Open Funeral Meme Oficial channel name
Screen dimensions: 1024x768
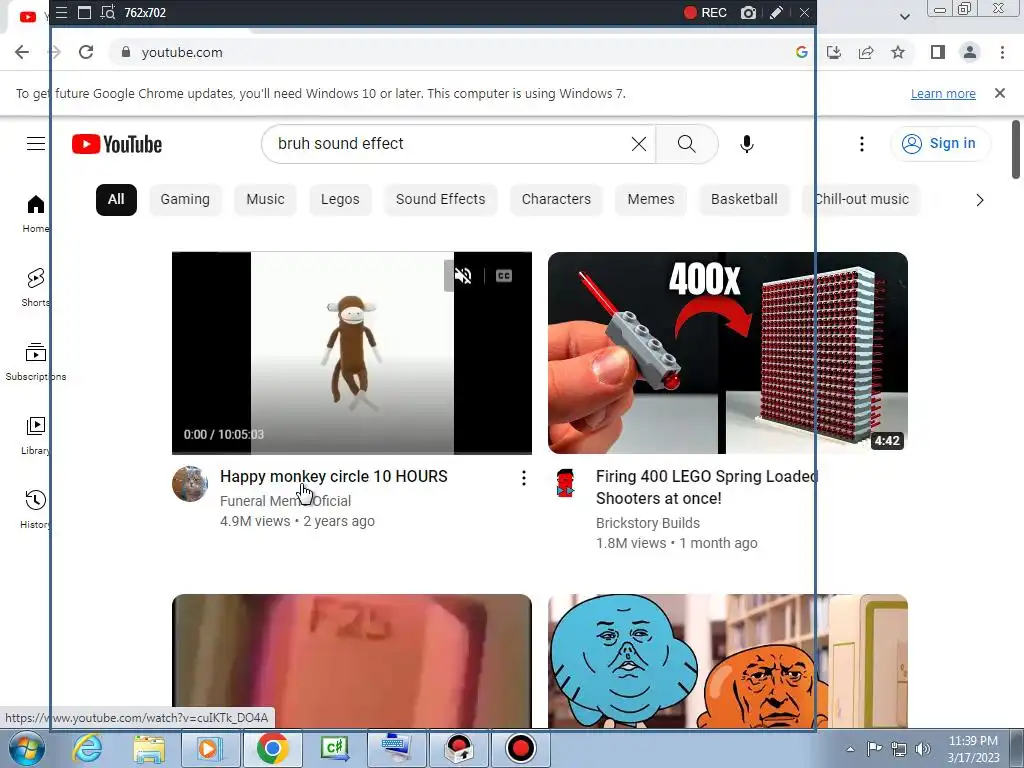285,501
